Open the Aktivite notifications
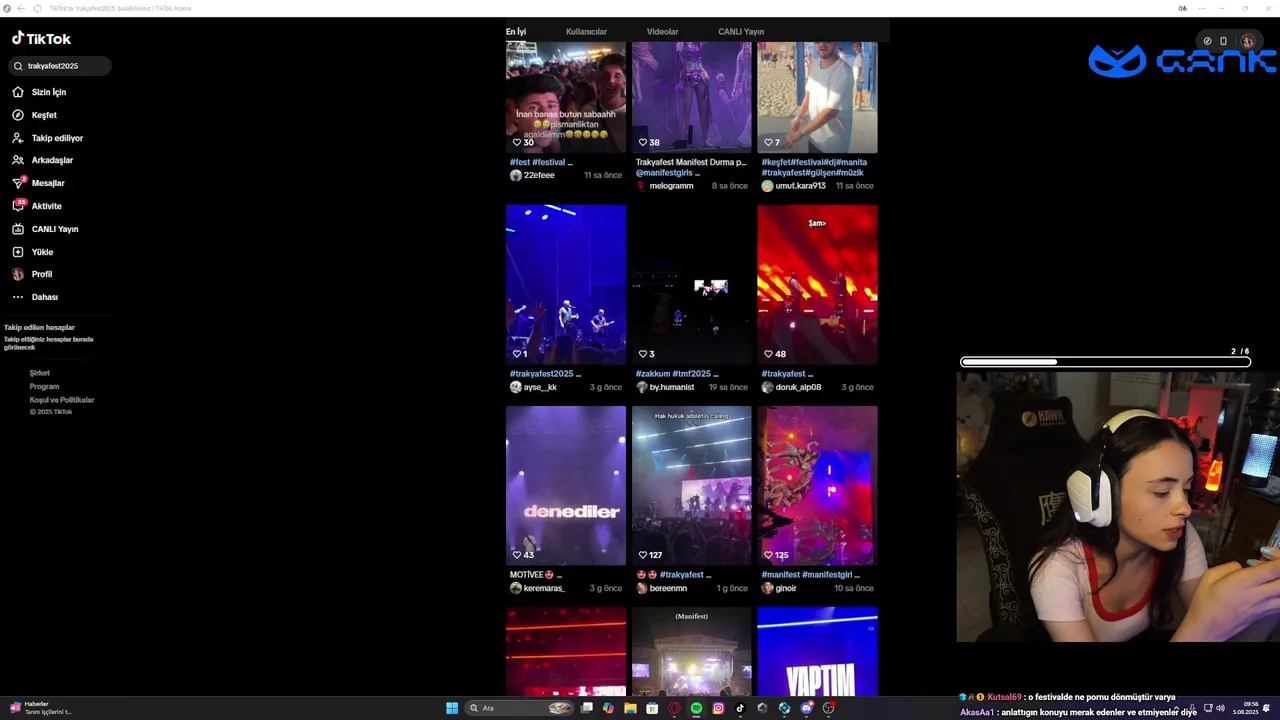 [x=36, y=206]
